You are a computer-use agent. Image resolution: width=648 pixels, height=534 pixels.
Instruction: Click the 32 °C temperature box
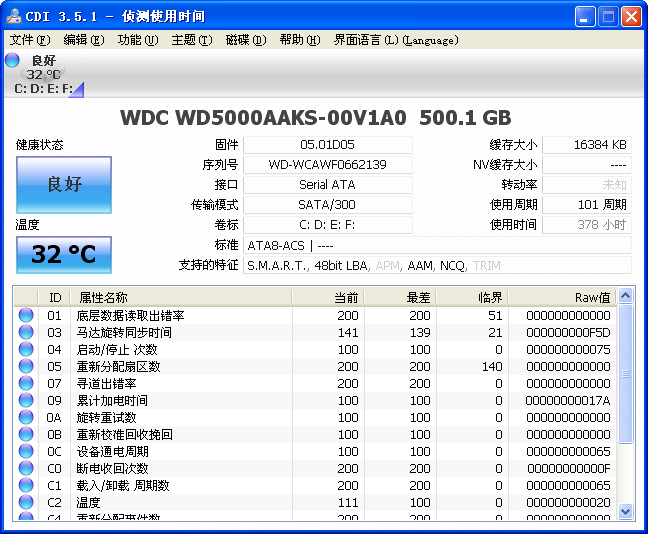[64, 255]
